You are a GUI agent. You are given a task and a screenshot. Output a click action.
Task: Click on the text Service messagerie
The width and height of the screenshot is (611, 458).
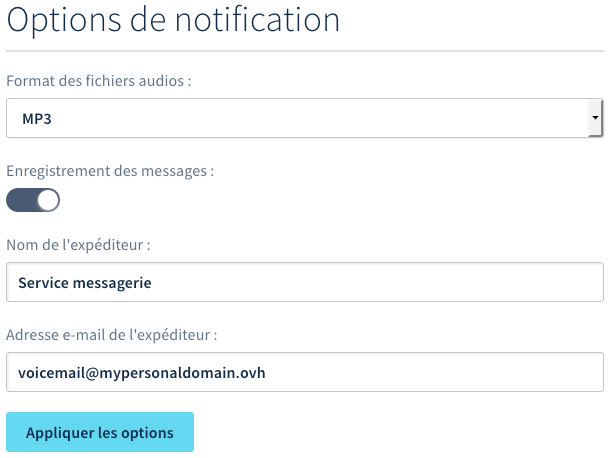click(84, 282)
